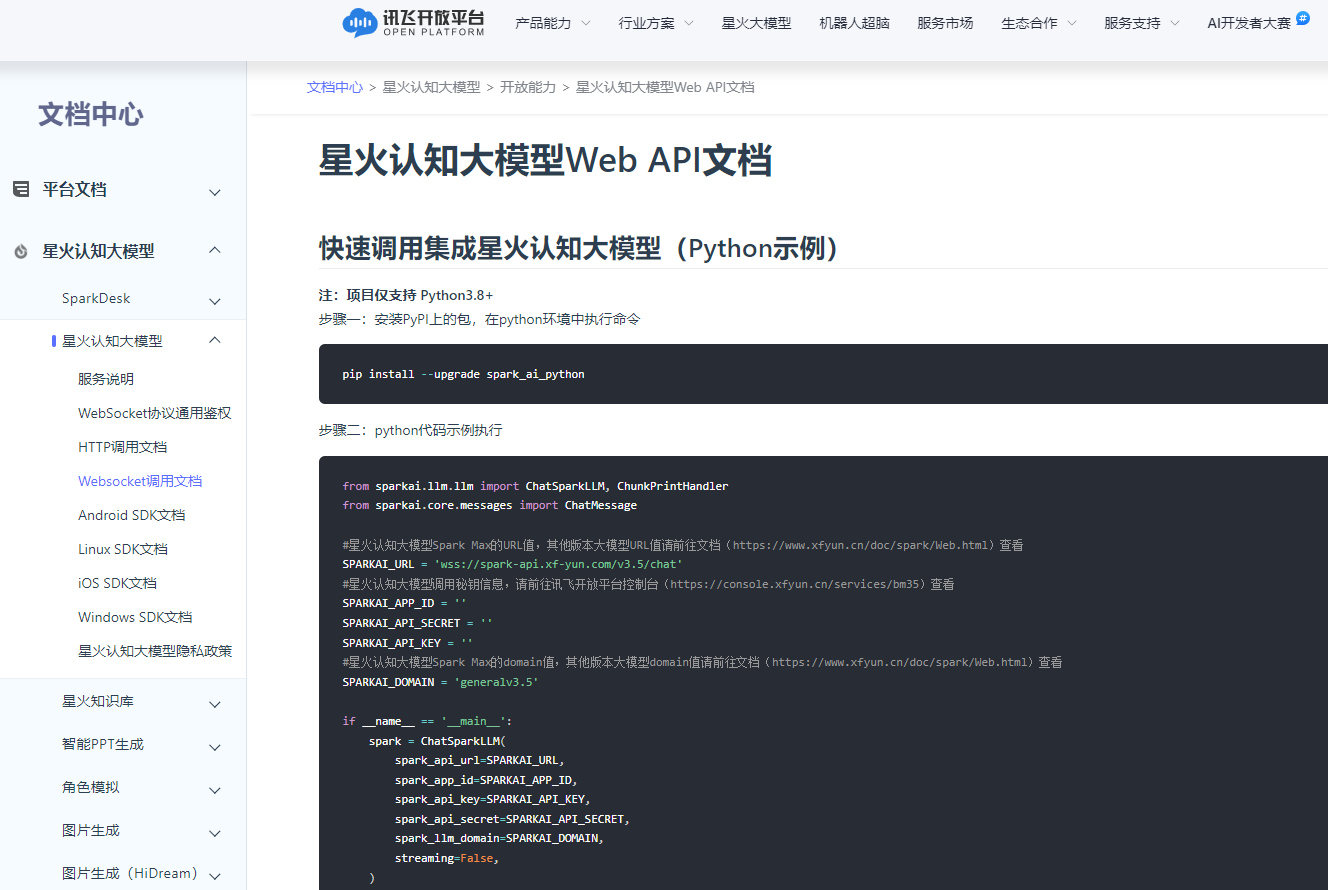Select Websocket调用文档 in sidebar
The image size is (1328, 890).
(x=140, y=481)
